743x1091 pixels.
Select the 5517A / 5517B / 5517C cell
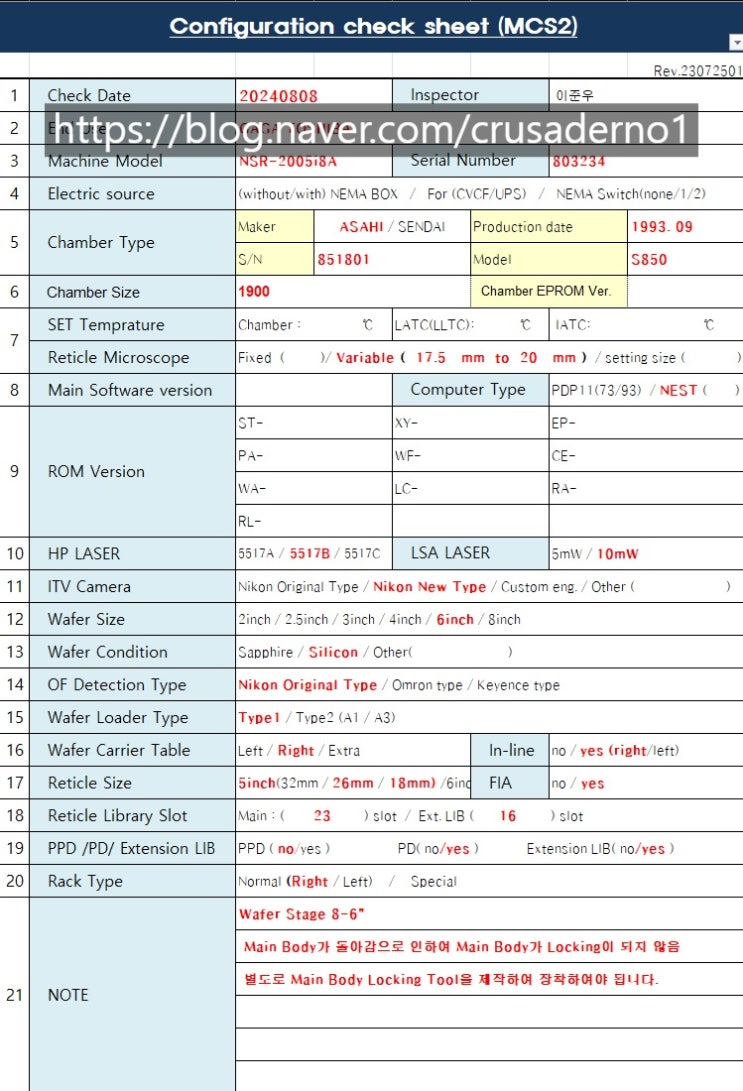pos(314,554)
